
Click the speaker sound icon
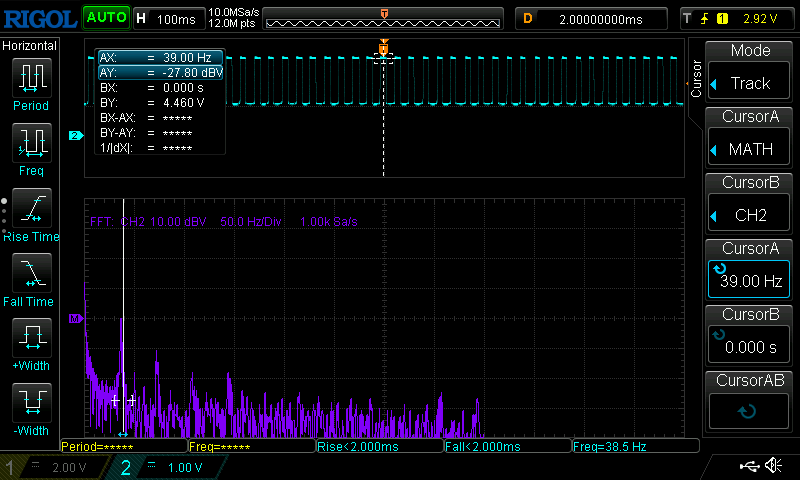click(773, 466)
